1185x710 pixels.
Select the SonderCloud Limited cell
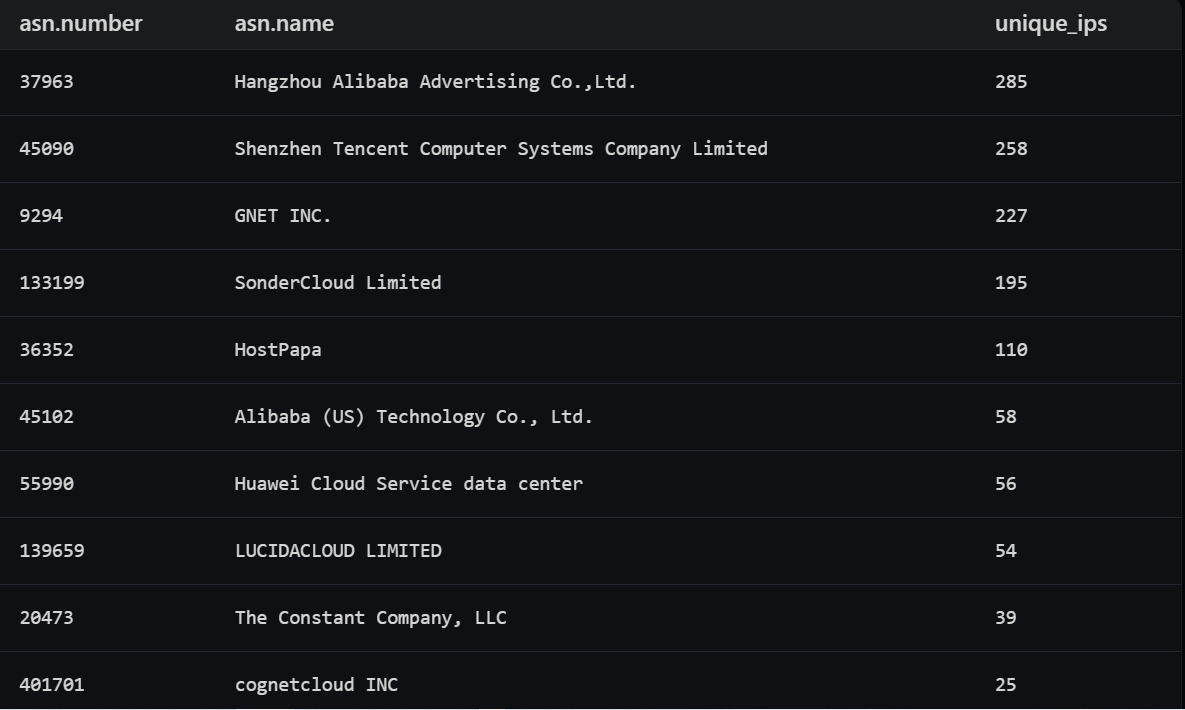point(338,283)
